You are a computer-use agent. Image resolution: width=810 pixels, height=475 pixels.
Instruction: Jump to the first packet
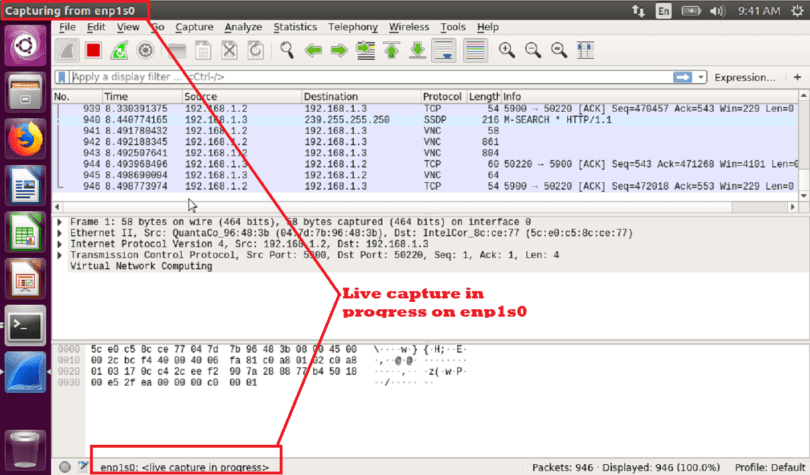[x=392, y=51]
